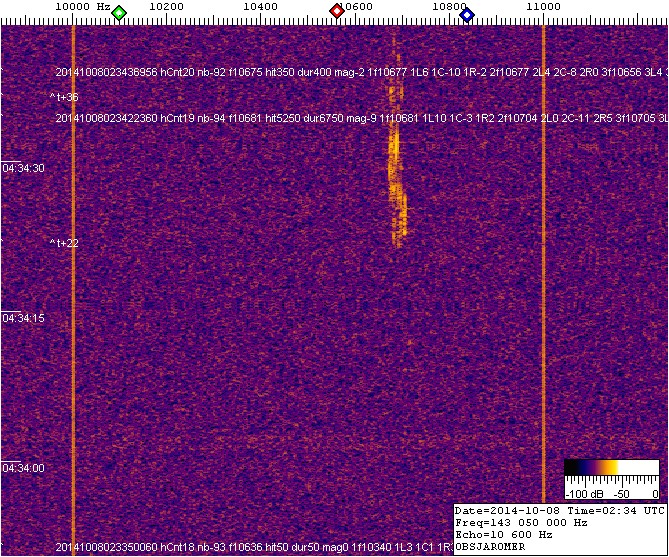Click the ^t+22 time marker
This screenshot has height=557, width=669.
pyautogui.click(x=64, y=243)
